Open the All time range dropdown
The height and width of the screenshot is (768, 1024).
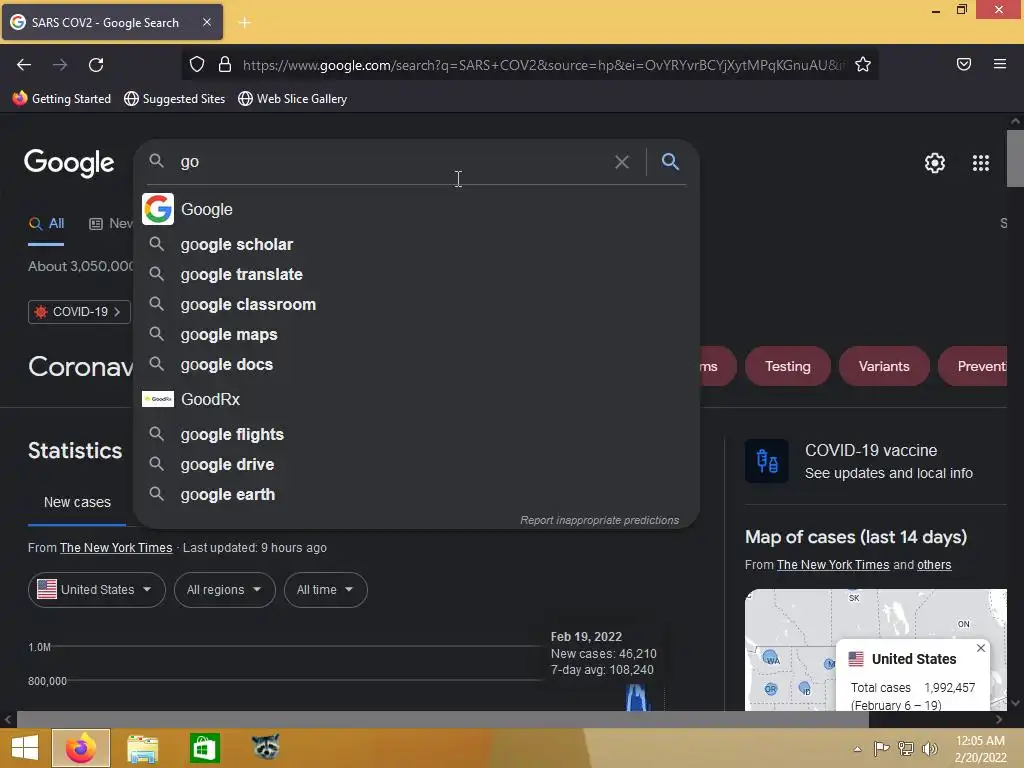click(326, 590)
